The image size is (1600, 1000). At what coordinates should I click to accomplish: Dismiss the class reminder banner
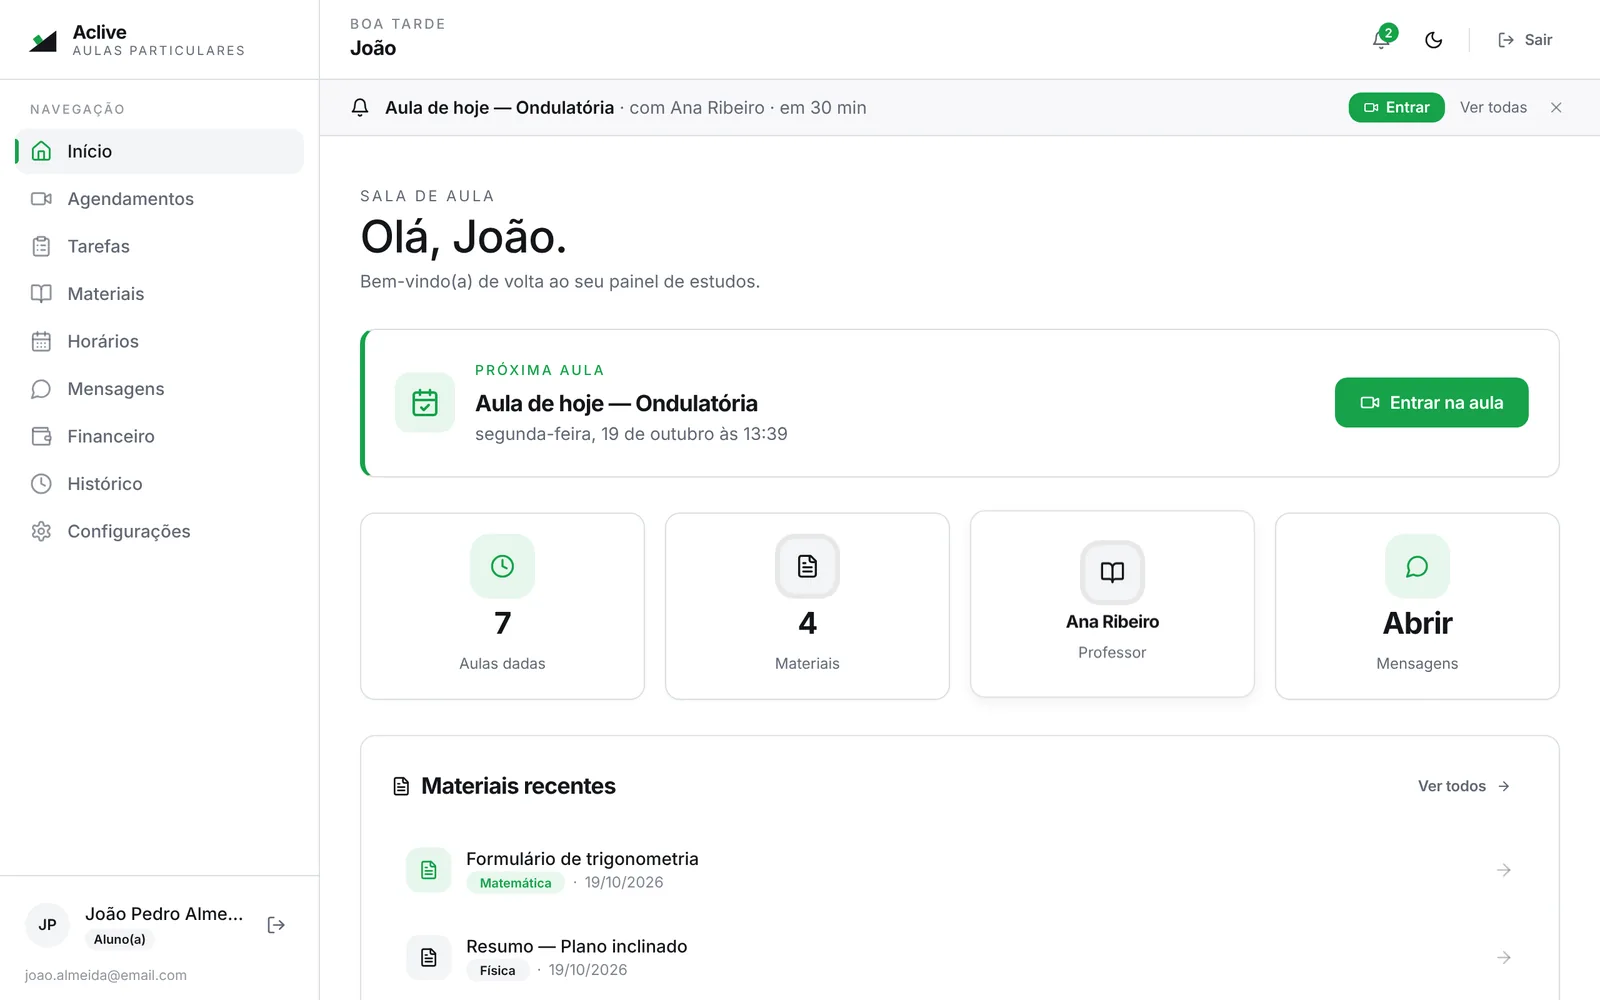point(1556,107)
